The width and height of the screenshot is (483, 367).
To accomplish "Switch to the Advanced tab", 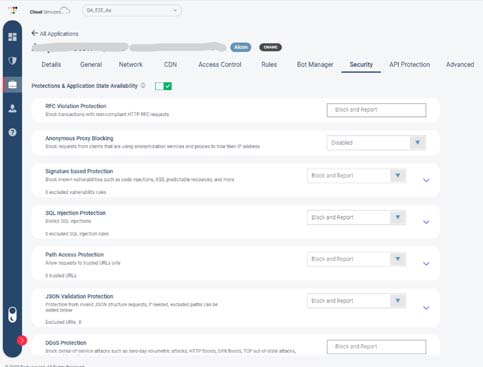I will (x=460, y=64).
